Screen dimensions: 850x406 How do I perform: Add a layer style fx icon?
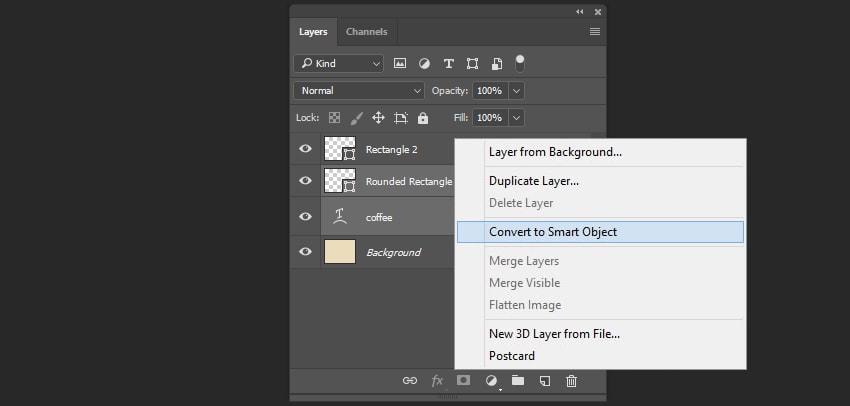pyautogui.click(x=437, y=381)
